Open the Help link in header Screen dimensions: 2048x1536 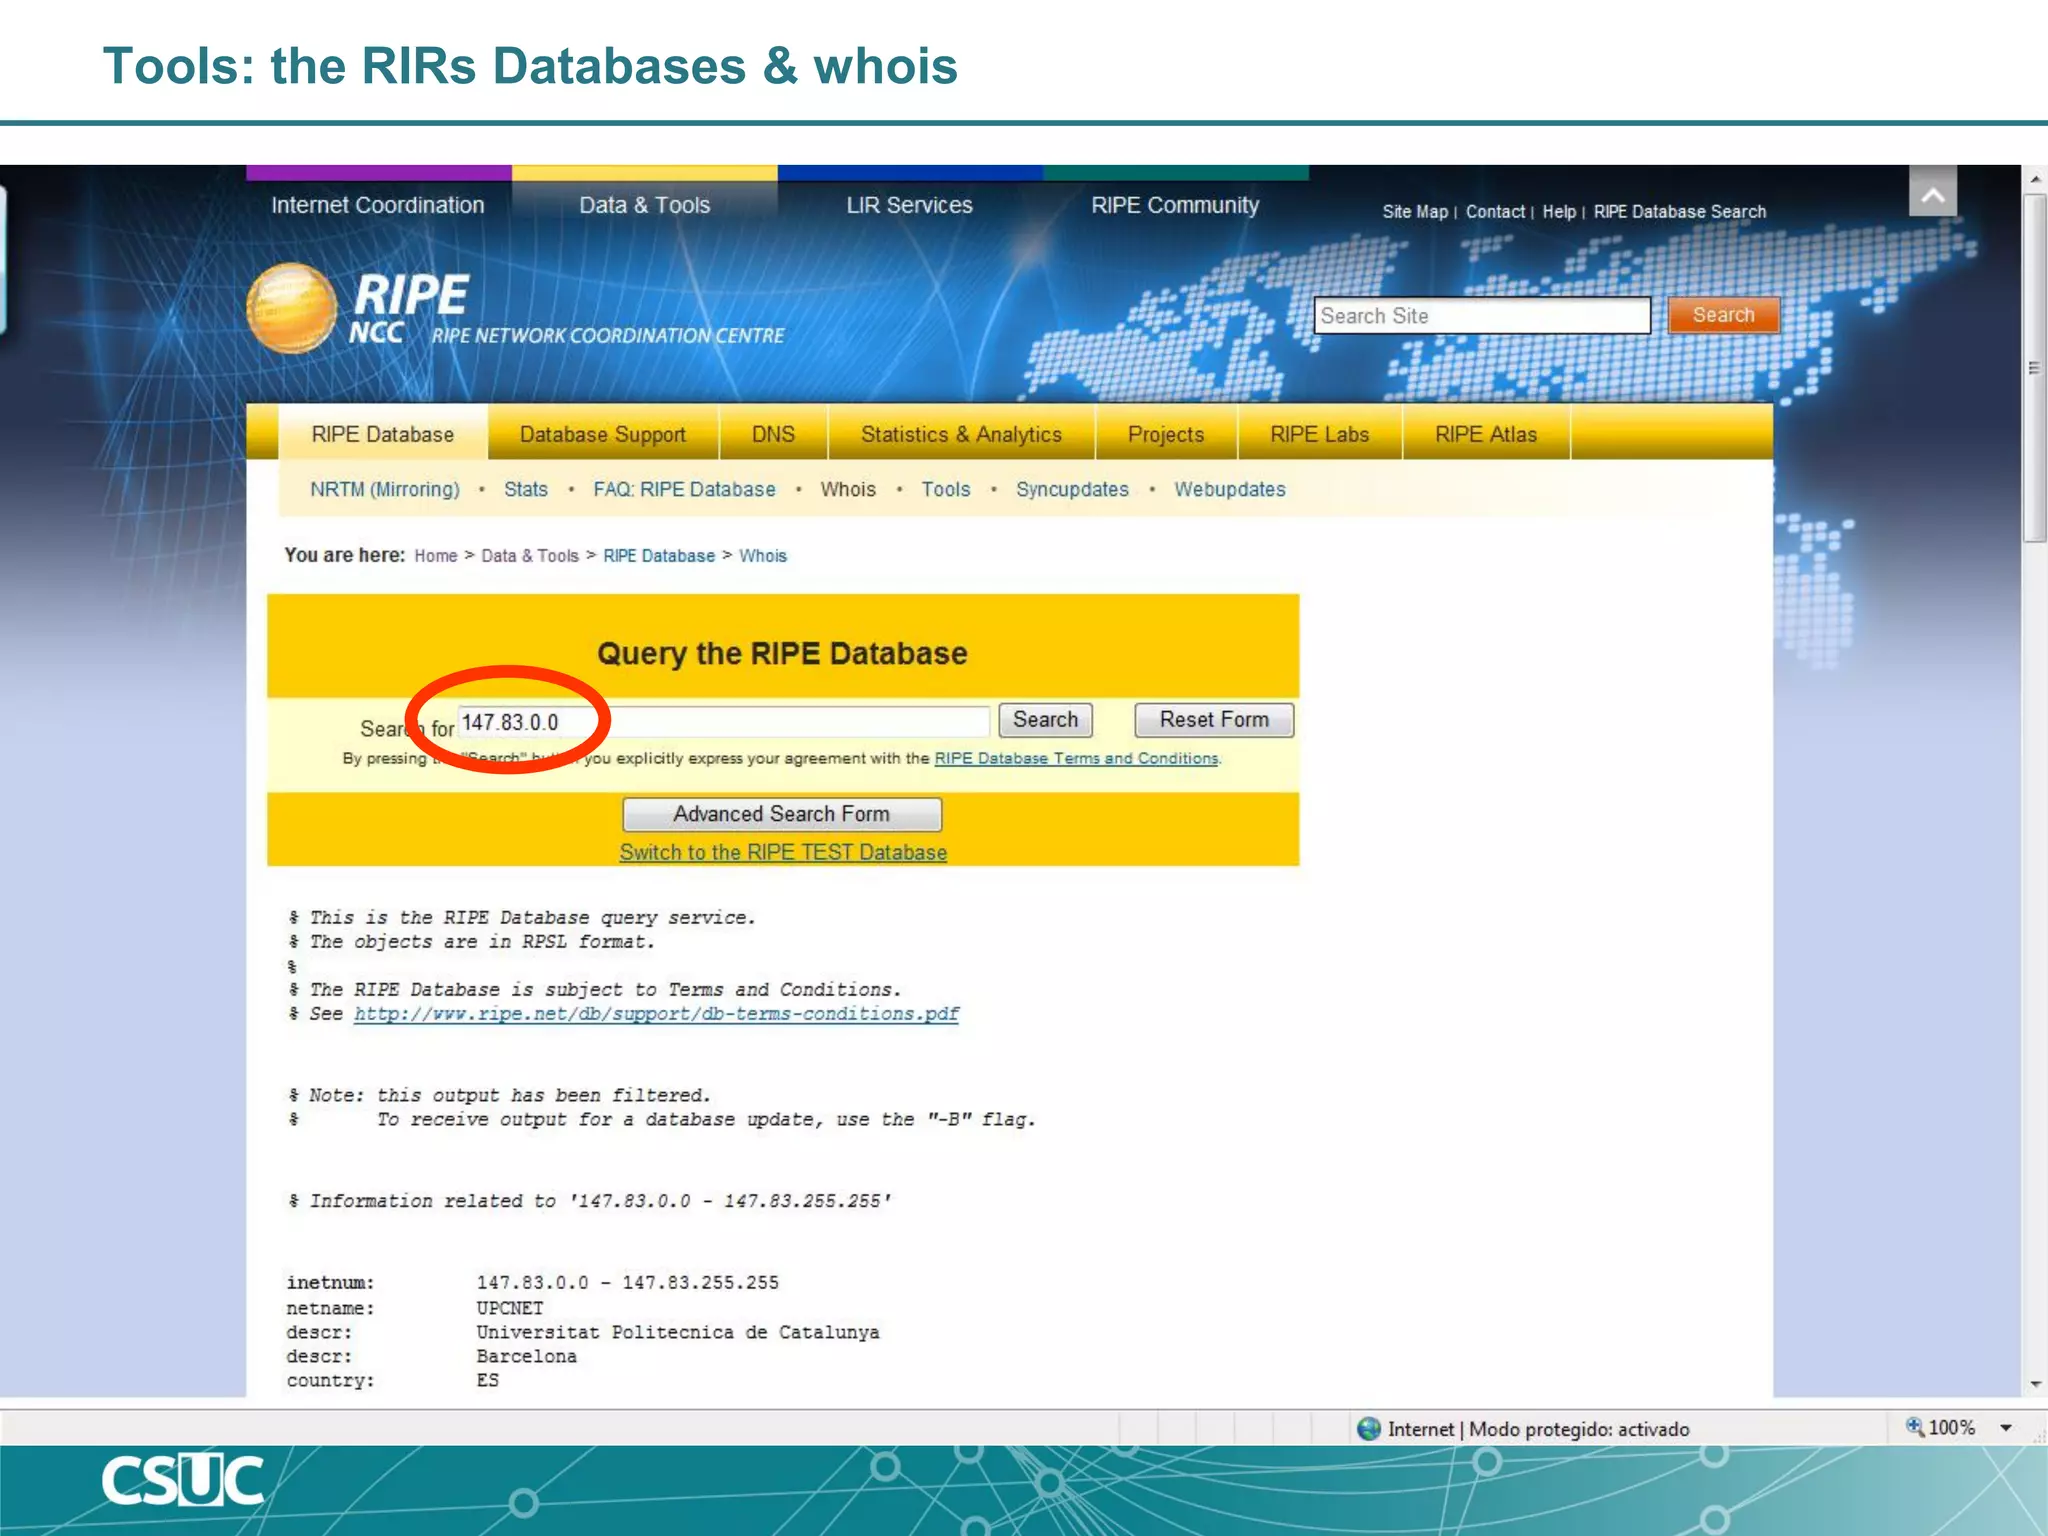pyautogui.click(x=1559, y=212)
